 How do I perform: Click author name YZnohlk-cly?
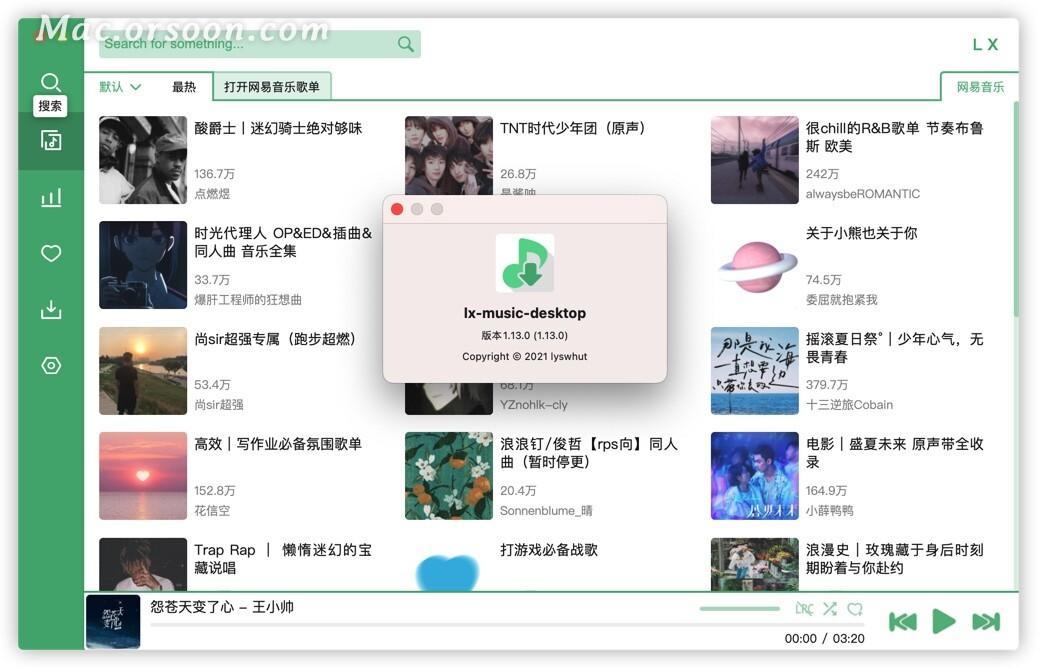click(534, 405)
